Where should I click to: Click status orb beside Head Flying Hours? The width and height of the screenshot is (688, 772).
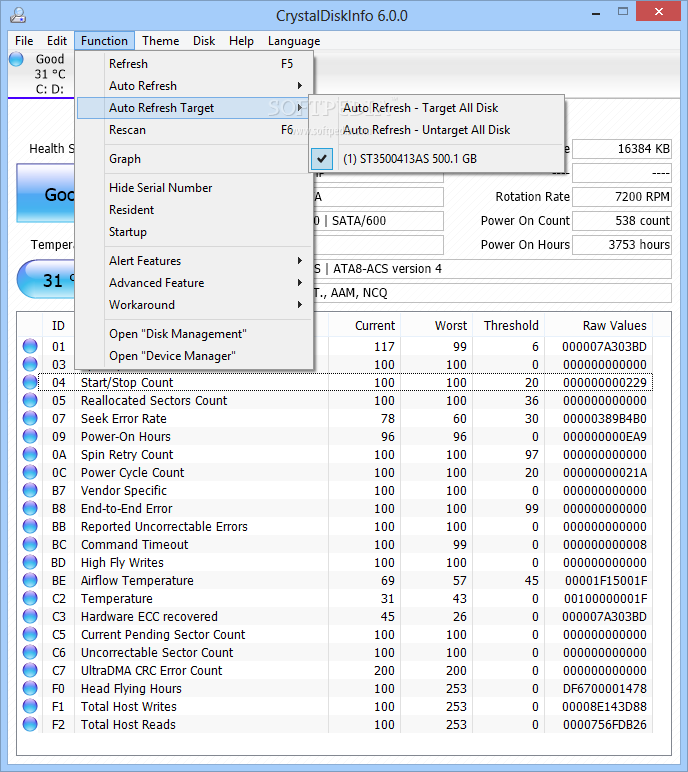click(30, 688)
